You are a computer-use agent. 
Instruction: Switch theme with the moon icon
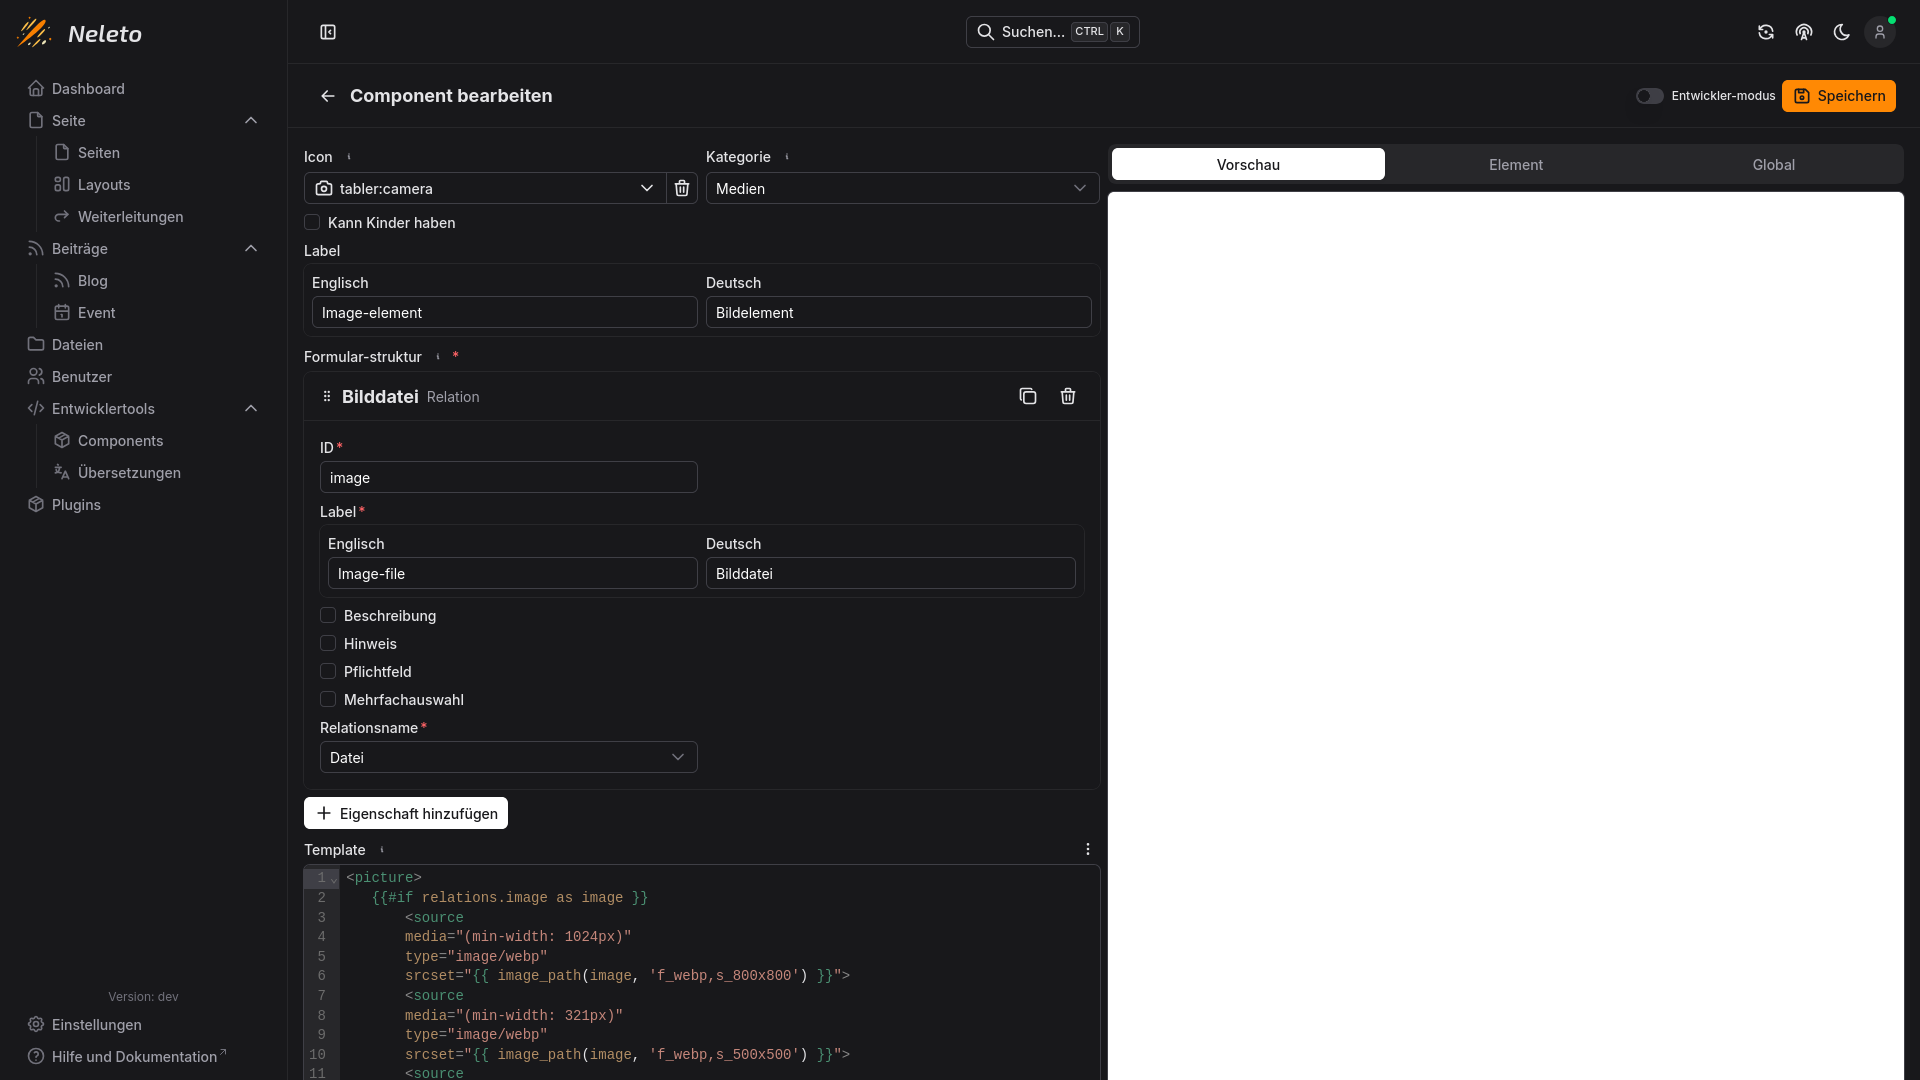(x=1841, y=32)
